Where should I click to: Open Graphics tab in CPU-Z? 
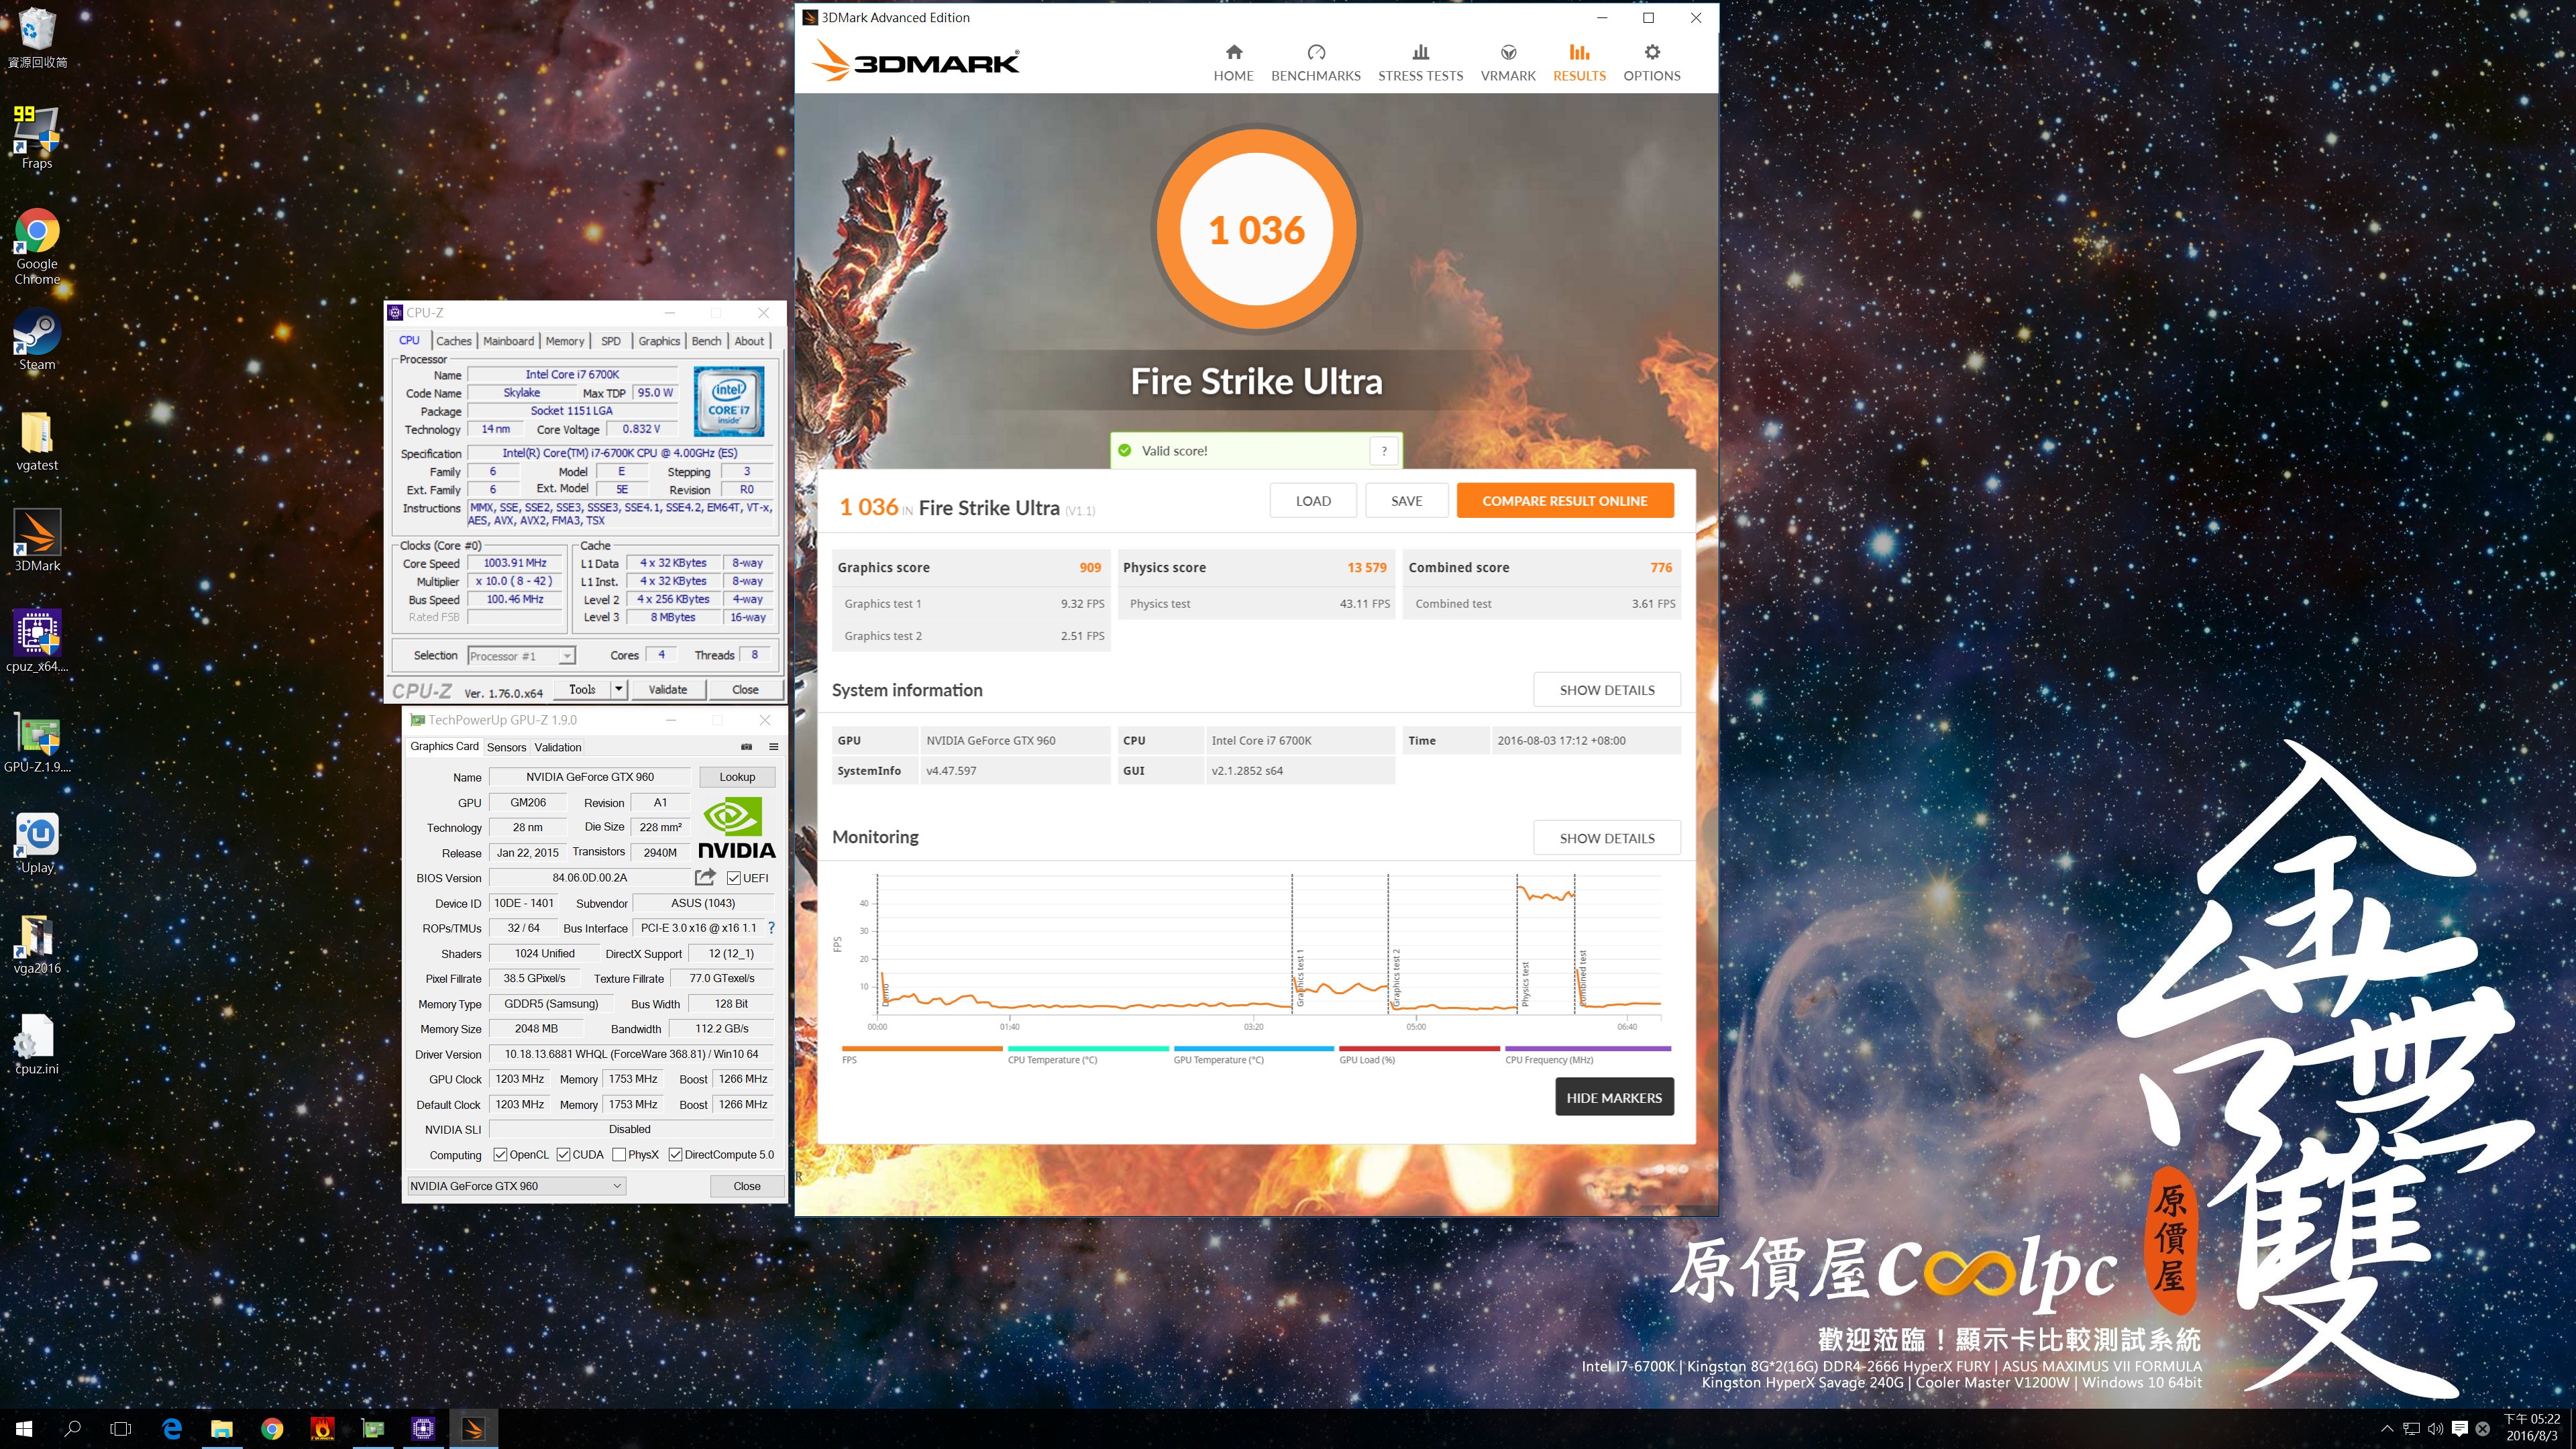pyautogui.click(x=659, y=341)
